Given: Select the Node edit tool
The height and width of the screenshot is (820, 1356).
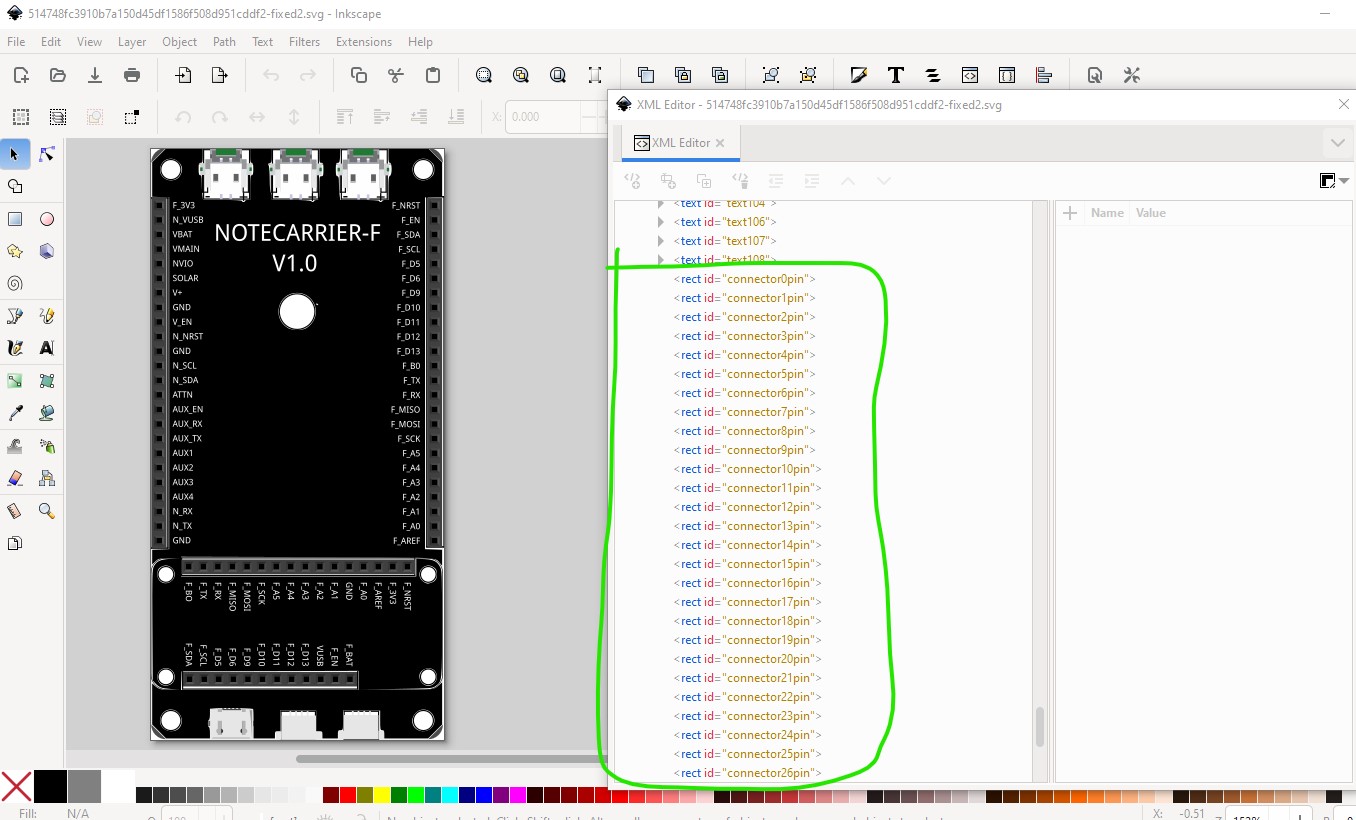Looking at the screenshot, I should 47,154.
